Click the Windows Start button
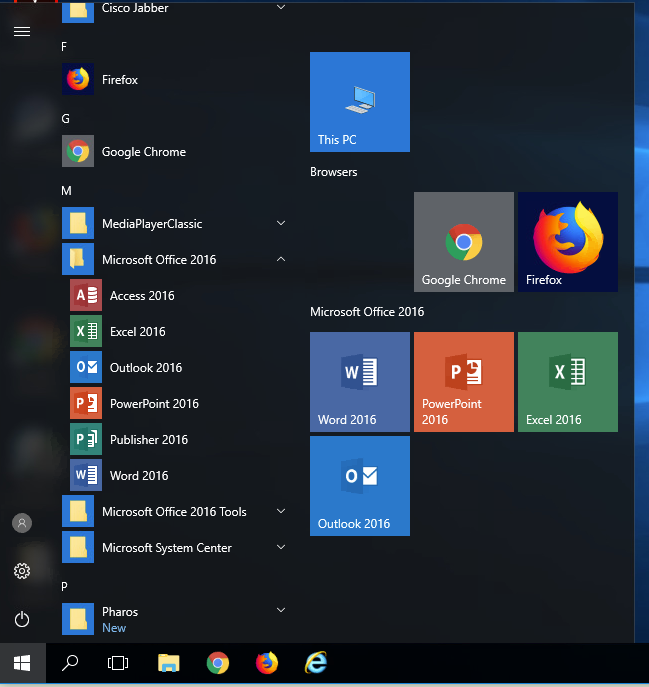This screenshot has width=649, height=687. (22, 663)
